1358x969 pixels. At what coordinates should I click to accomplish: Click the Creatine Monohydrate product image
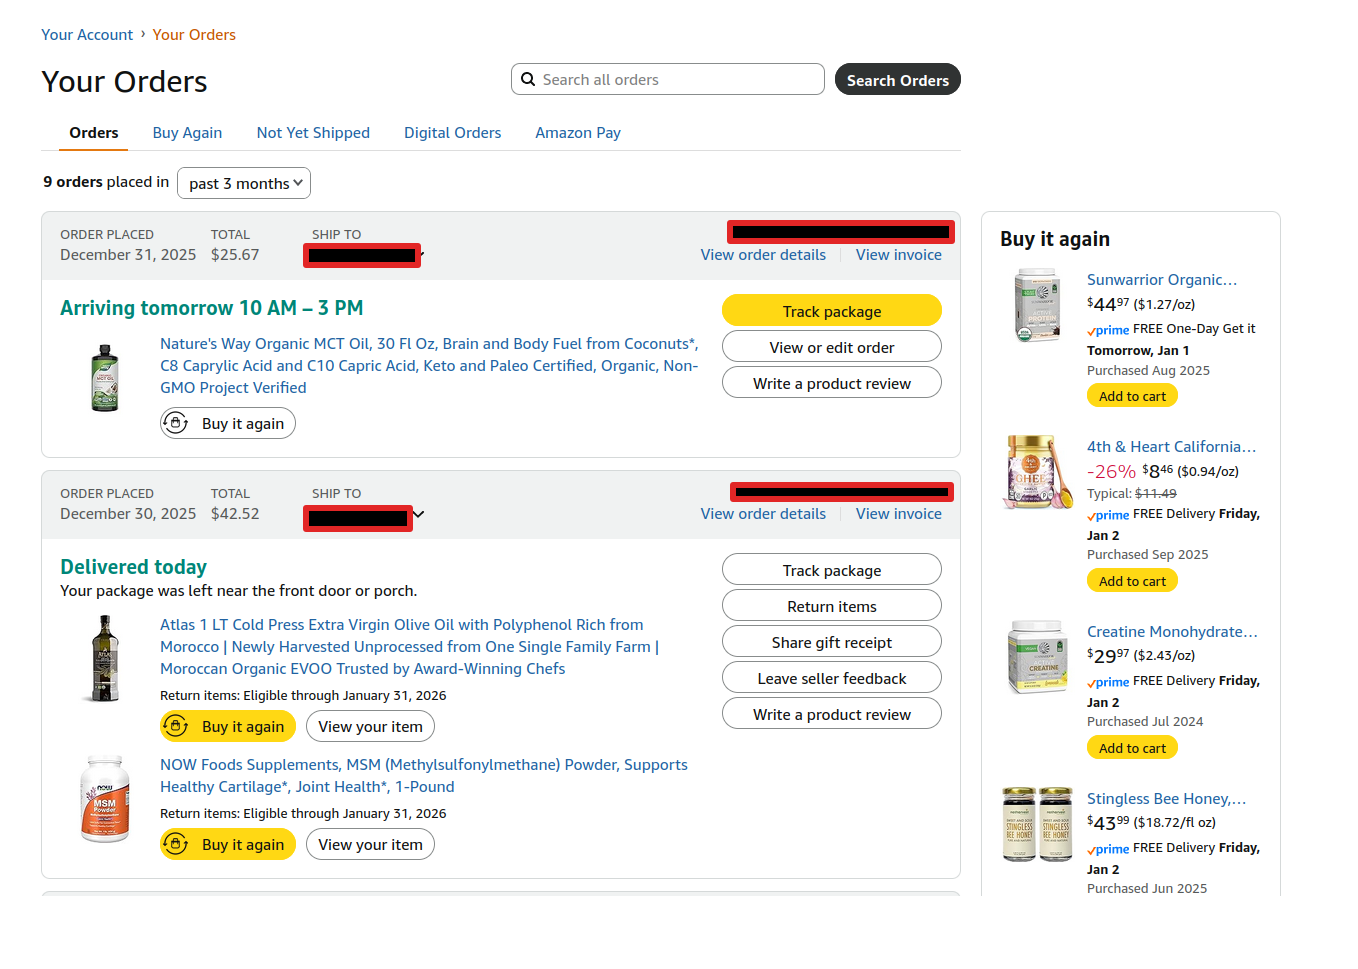pos(1037,657)
